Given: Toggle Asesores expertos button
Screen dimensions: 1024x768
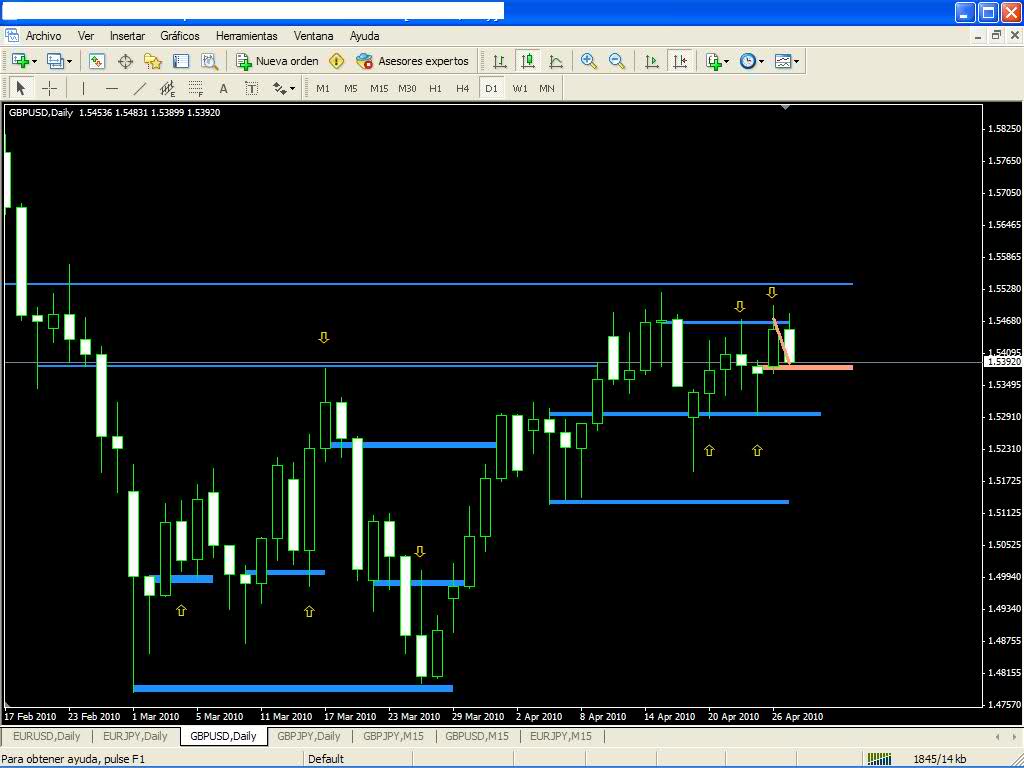Looking at the screenshot, I should tap(412, 61).
